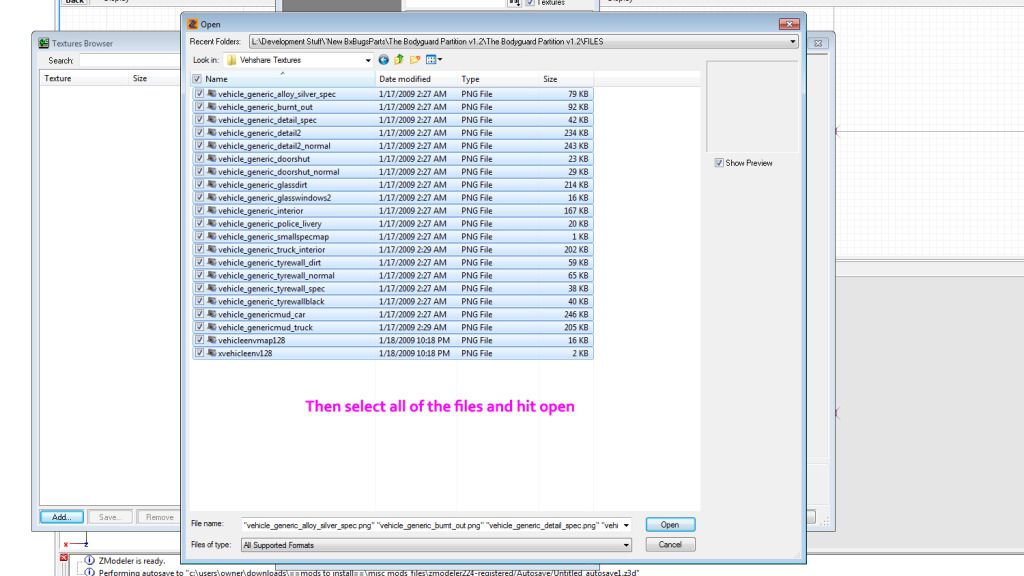Click the '234 KB' size cell
This screenshot has height=576, width=1024.
tap(576, 133)
